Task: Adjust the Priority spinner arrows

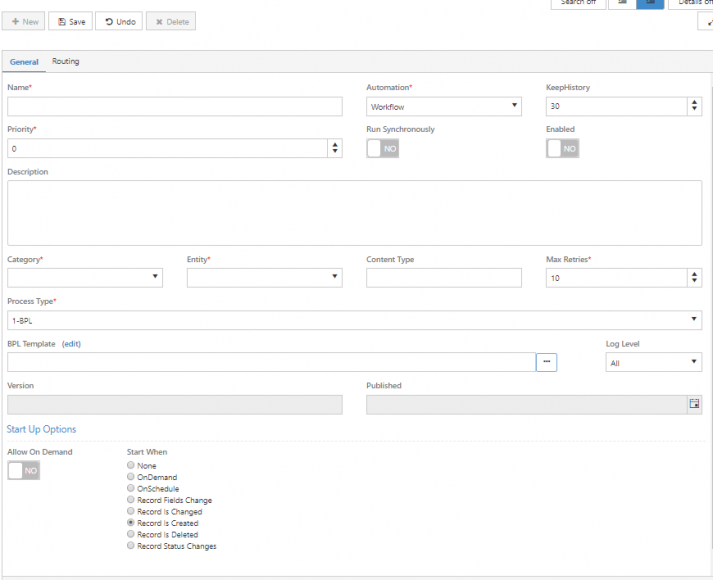Action: pyautogui.click(x=335, y=148)
